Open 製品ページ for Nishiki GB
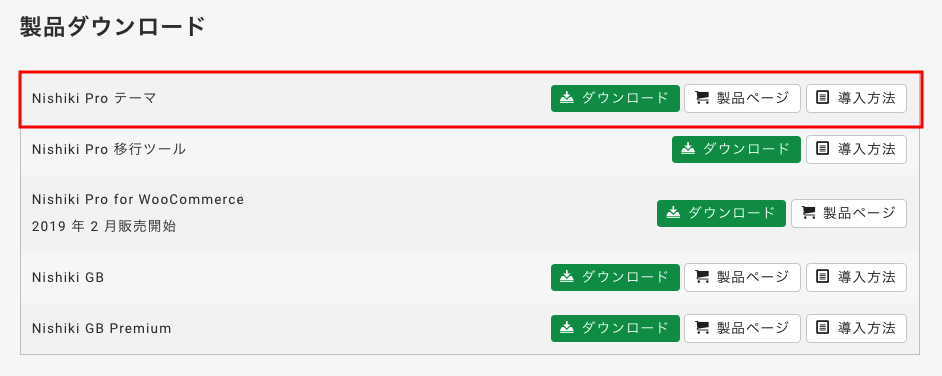 pyautogui.click(x=743, y=277)
